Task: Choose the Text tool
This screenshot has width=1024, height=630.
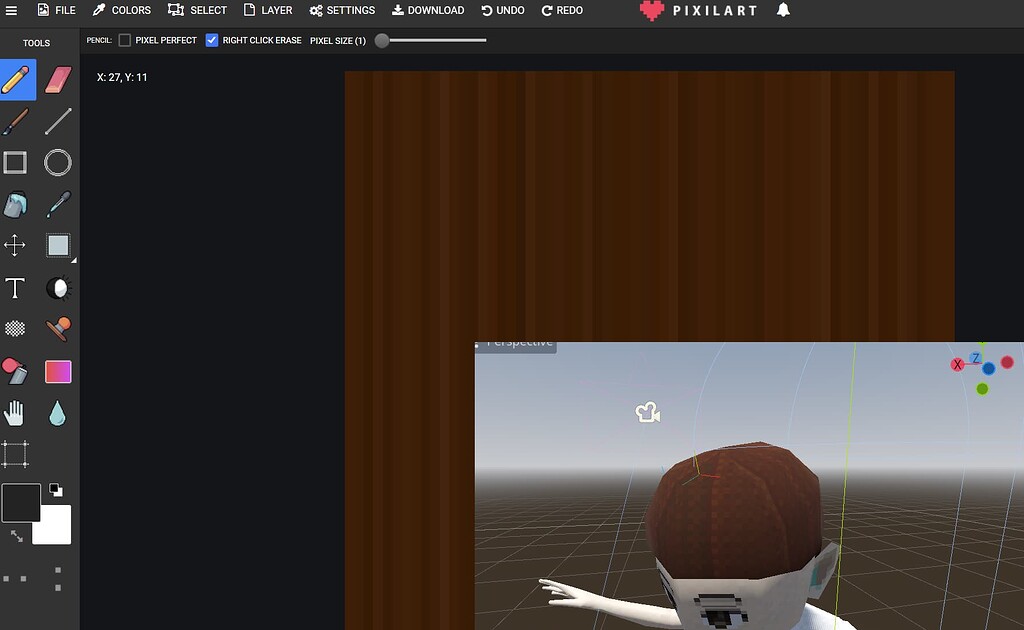Action: coord(15,287)
